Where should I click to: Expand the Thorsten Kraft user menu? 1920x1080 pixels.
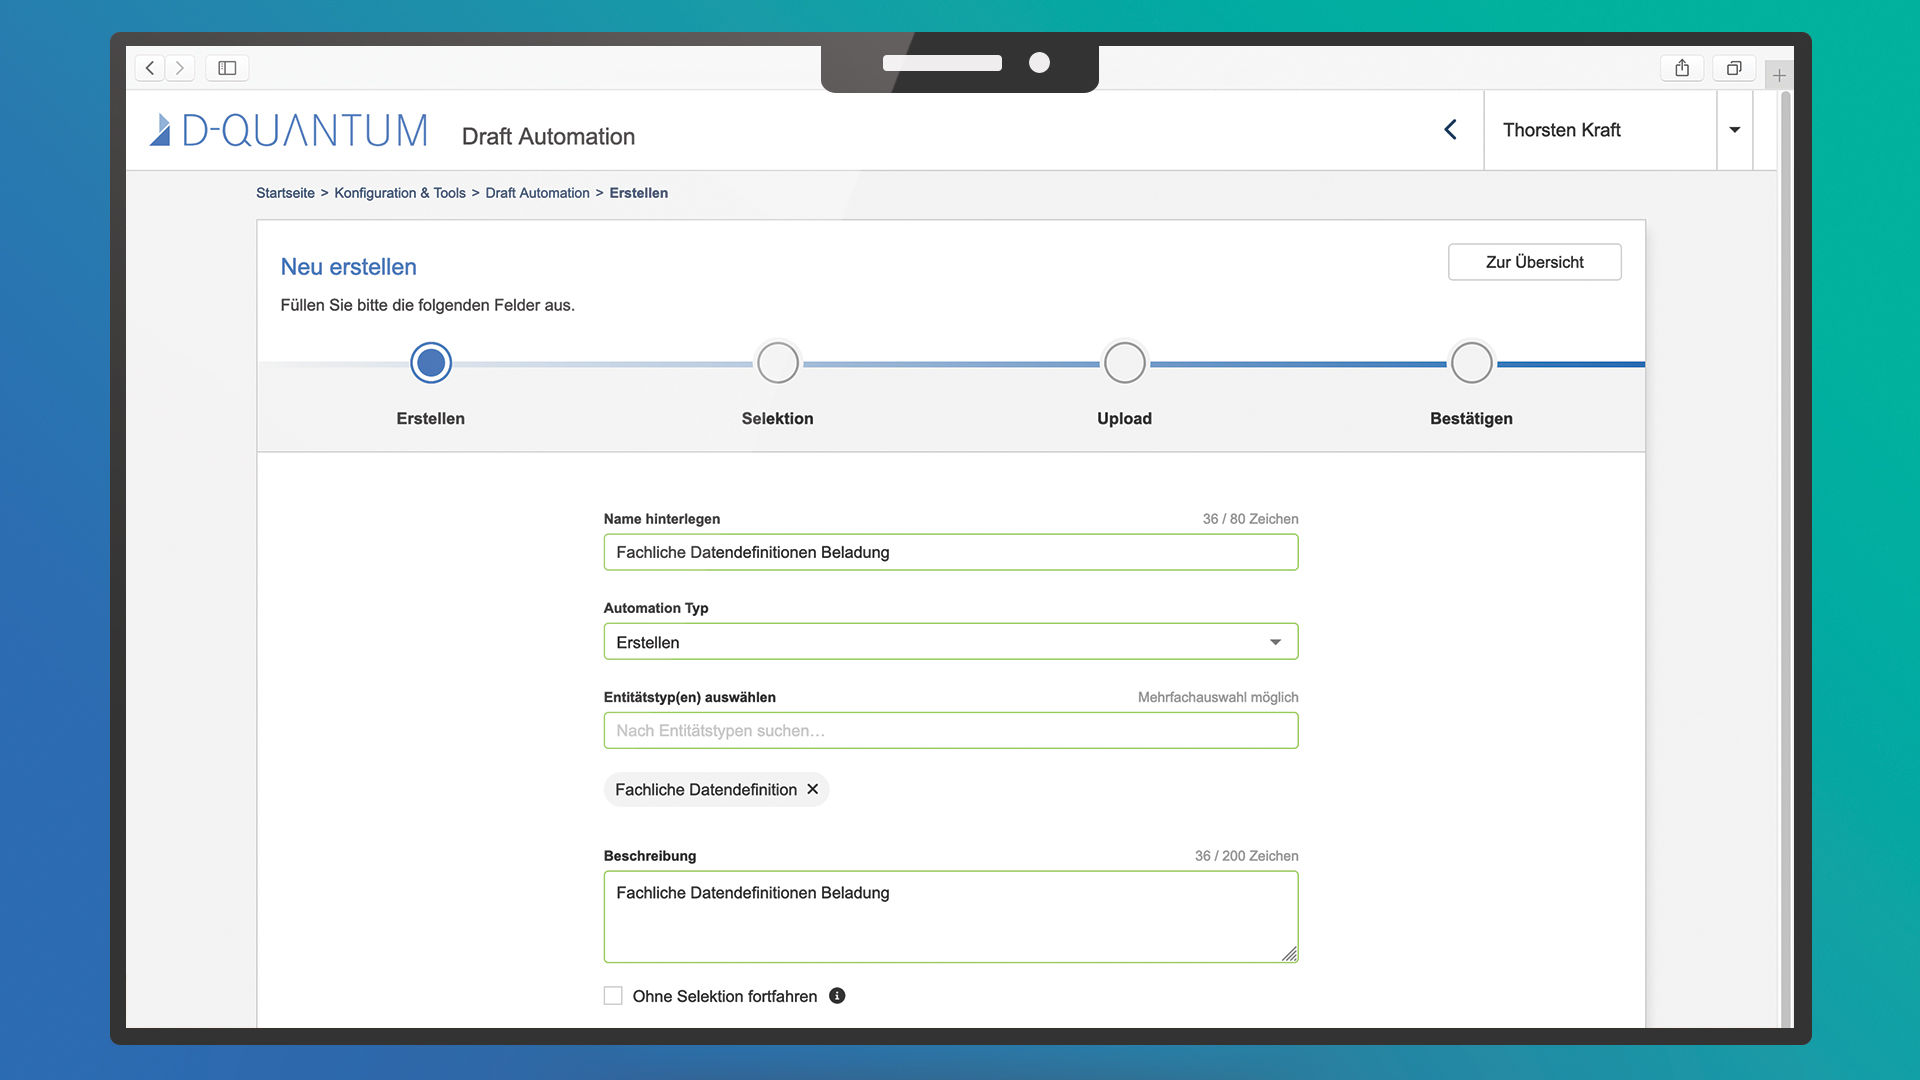[1734, 130]
